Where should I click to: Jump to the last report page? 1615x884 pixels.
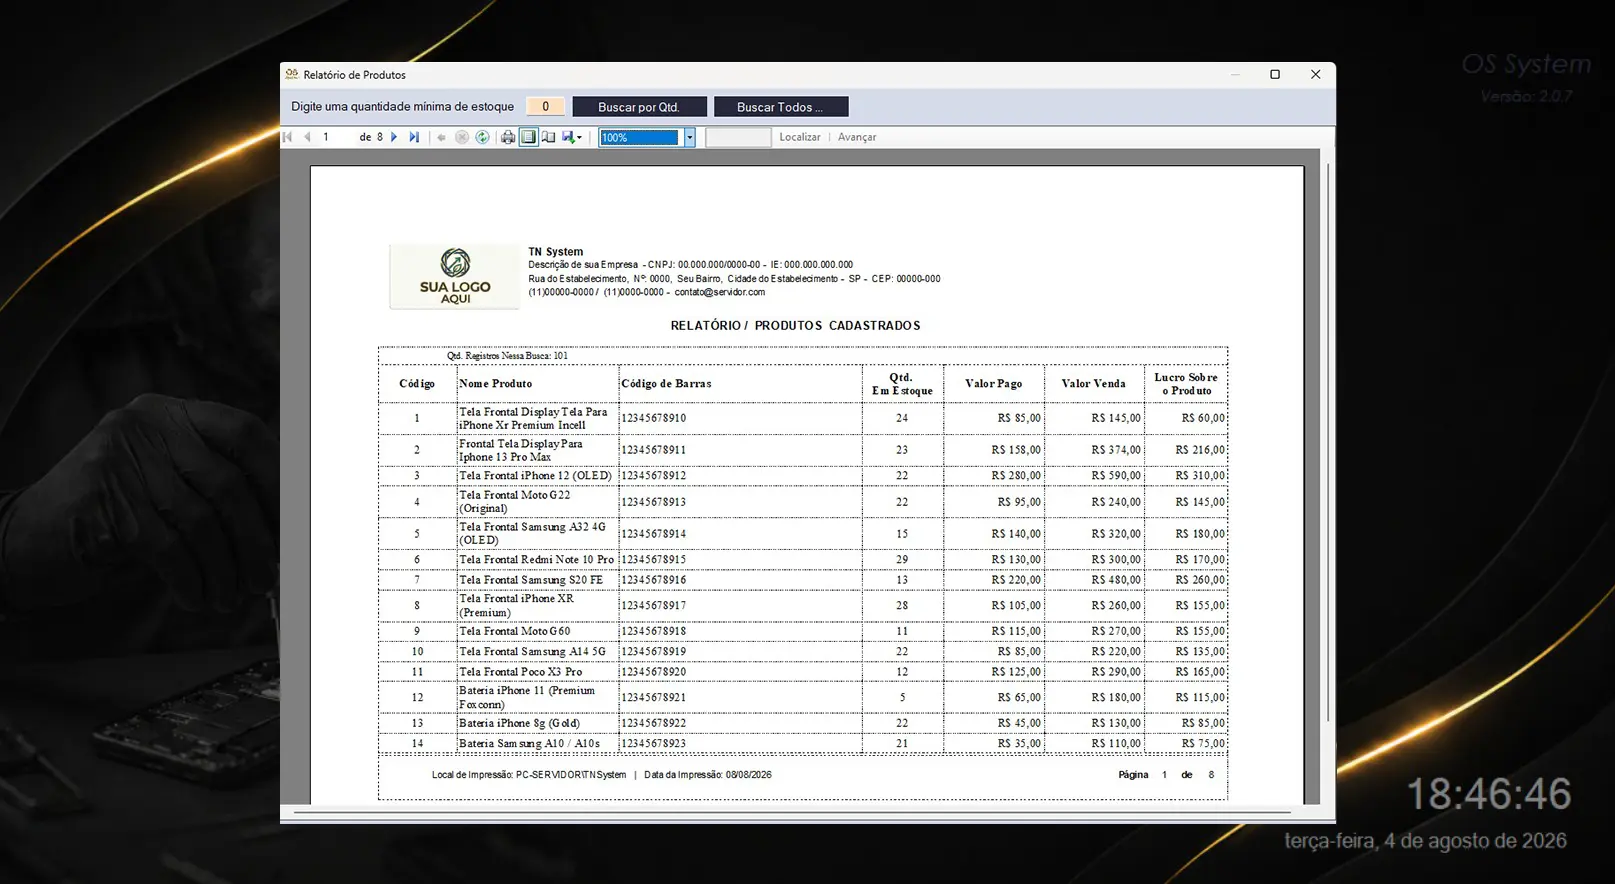[414, 137]
